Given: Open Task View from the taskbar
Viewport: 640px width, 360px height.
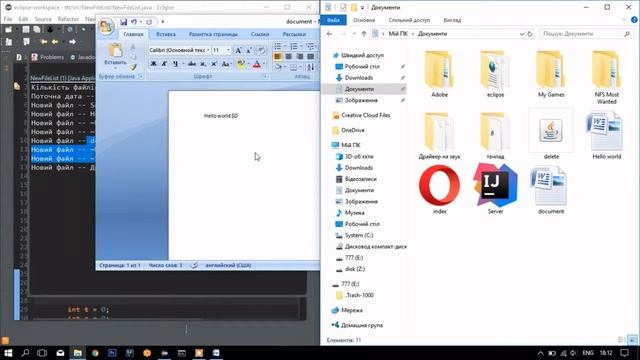Looking at the screenshot, I should pos(42,353).
